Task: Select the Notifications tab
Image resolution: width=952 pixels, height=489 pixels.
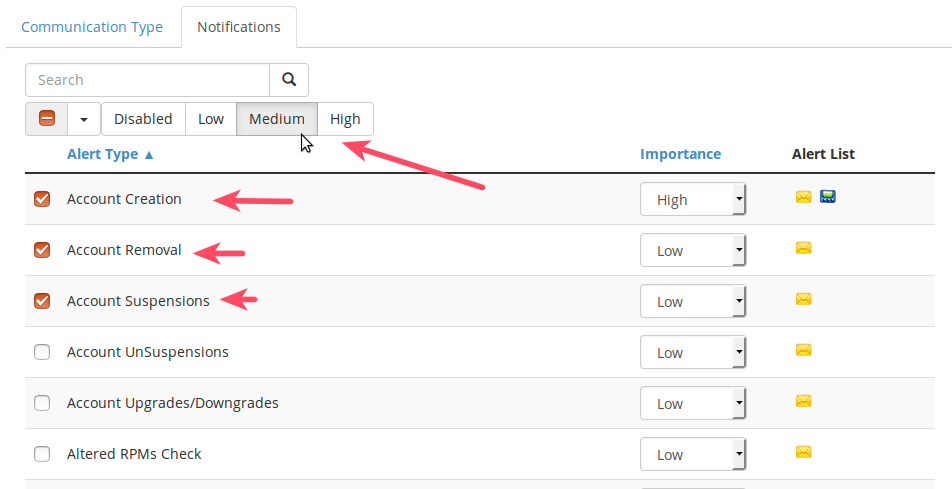Action: 239,27
